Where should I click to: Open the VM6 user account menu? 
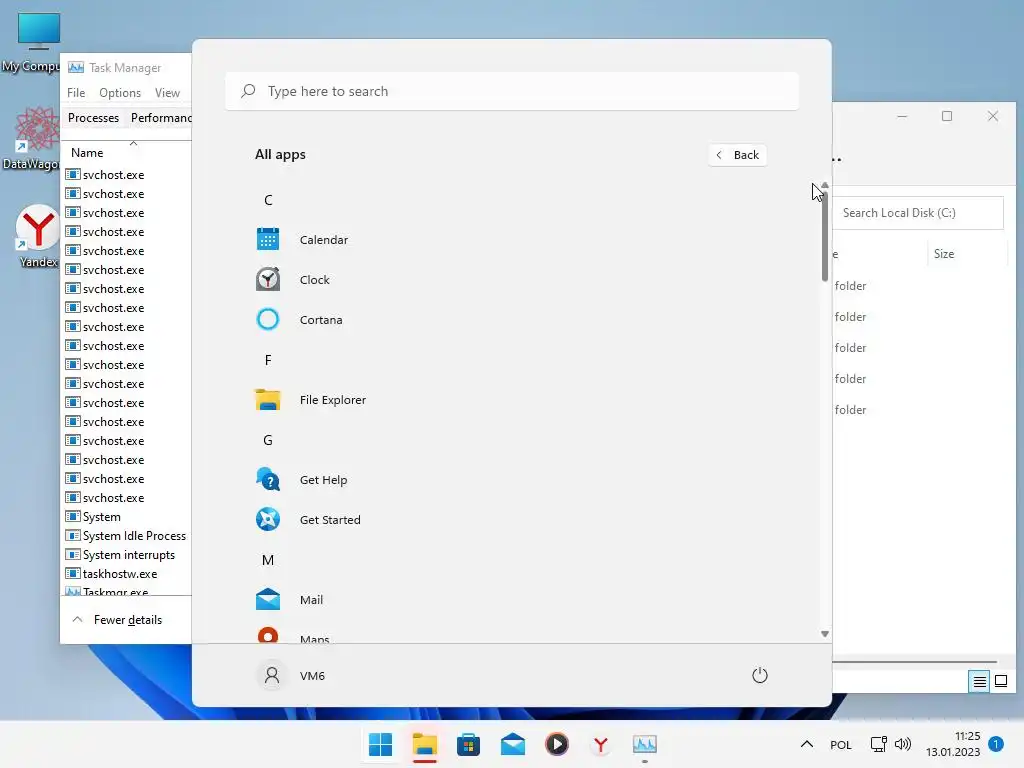pyautogui.click(x=291, y=675)
